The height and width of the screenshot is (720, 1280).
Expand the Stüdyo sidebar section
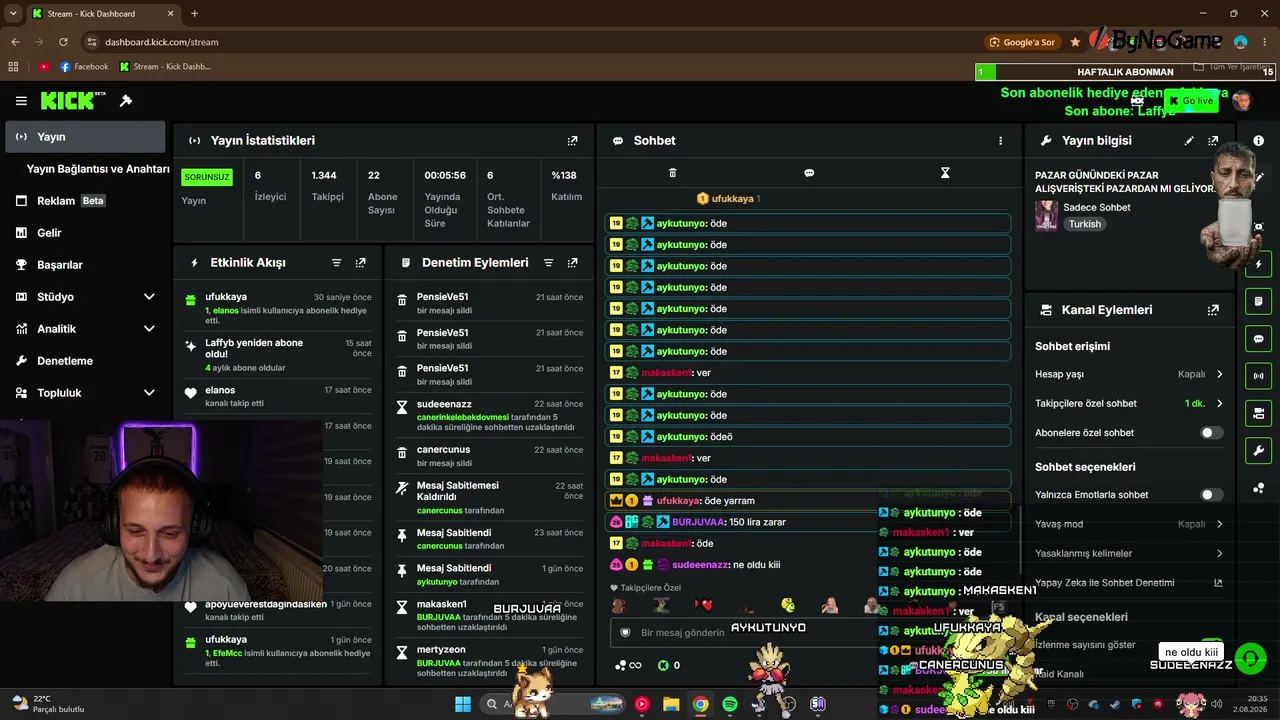(x=149, y=297)
